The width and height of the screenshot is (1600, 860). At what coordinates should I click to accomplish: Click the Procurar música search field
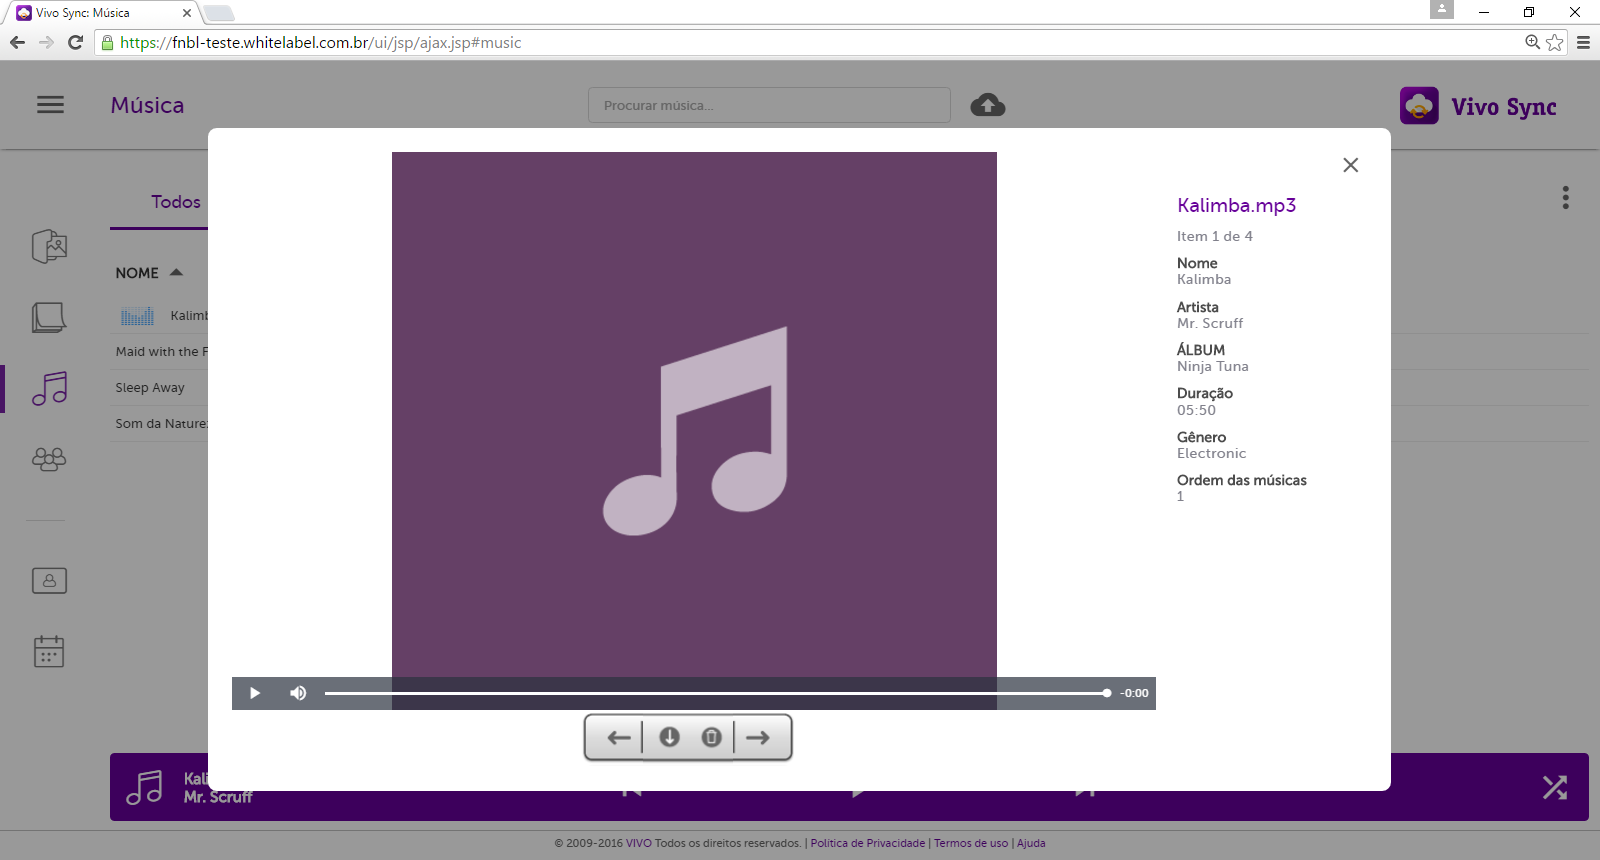click(x=769, y=105)
